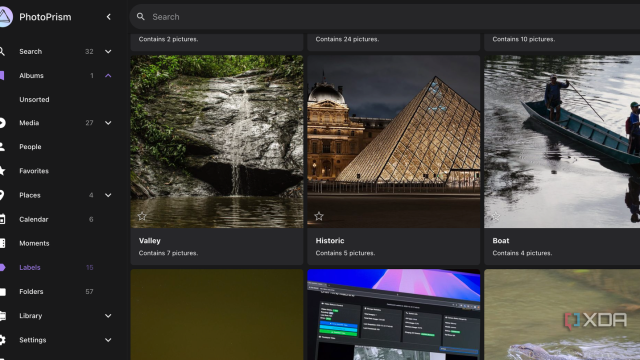The height and width of the screenshot is (360, 640).
Task: Click the PhotoPrism title text
Action: point(45,17)
